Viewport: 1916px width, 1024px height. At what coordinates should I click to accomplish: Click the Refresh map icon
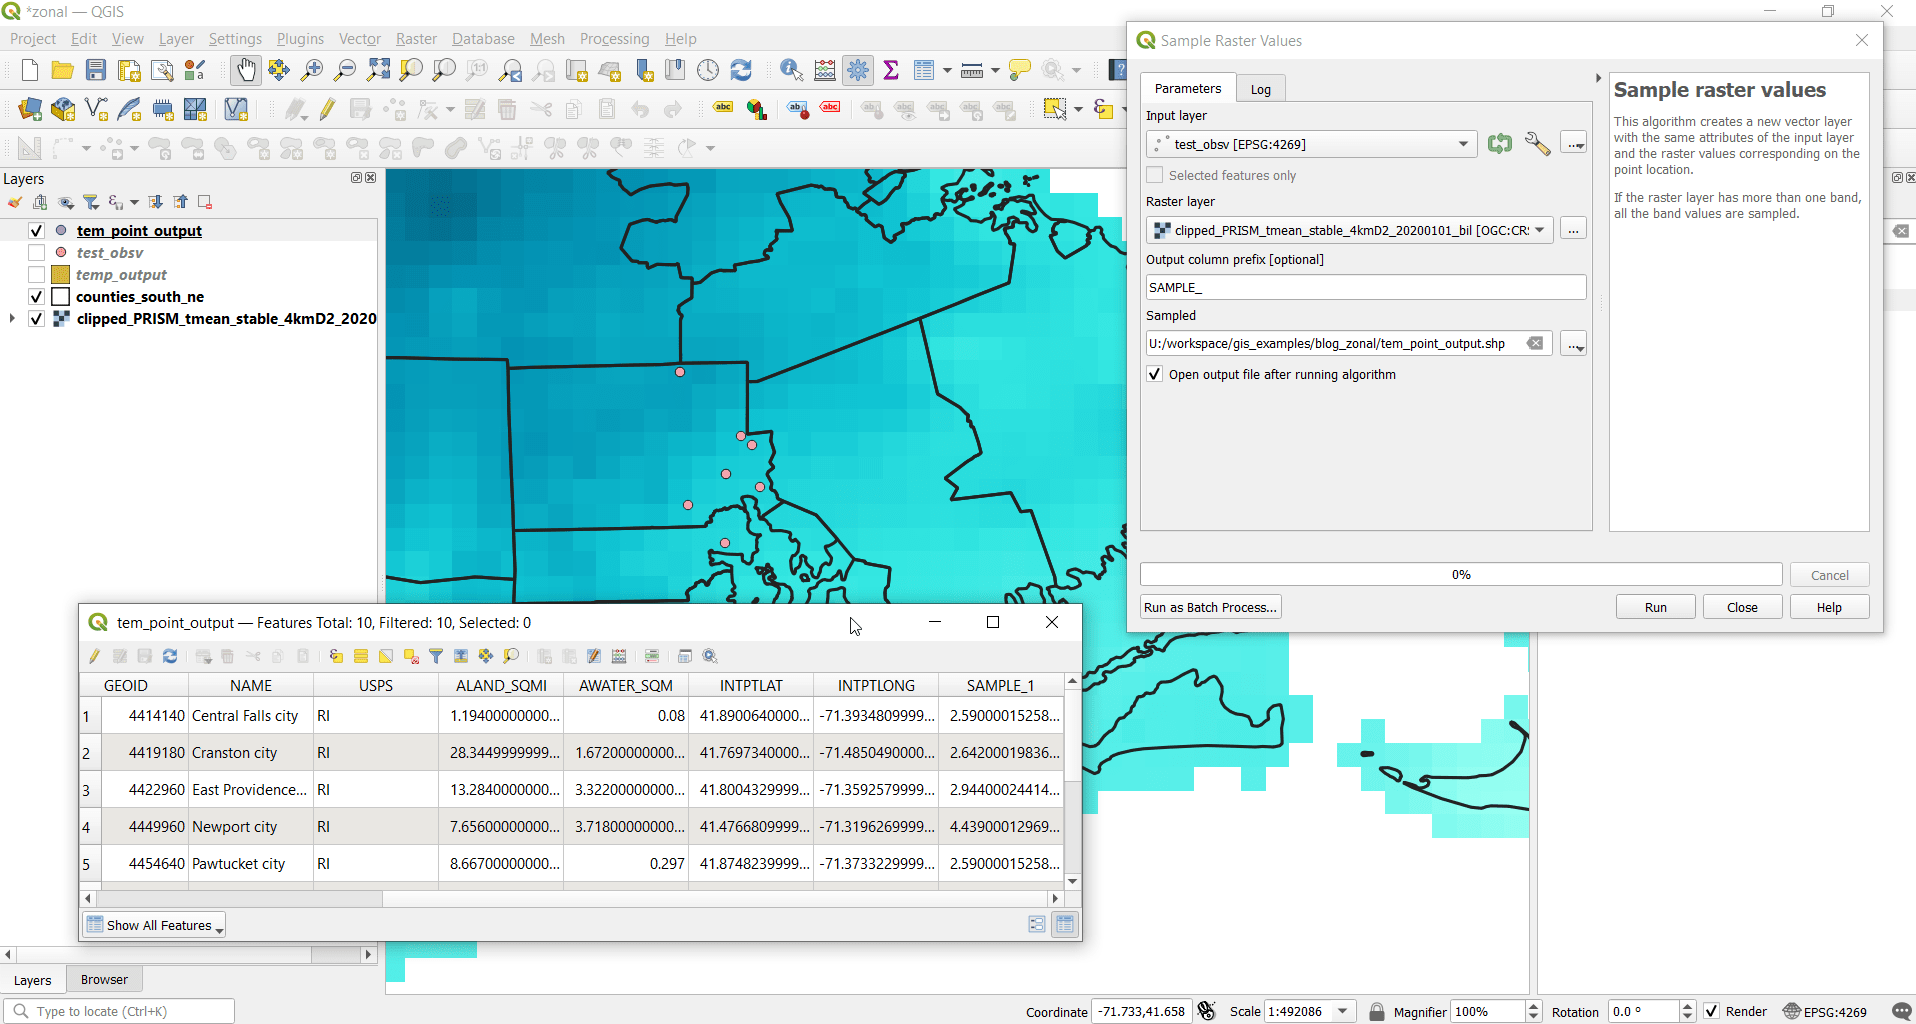tap(741, 70)
